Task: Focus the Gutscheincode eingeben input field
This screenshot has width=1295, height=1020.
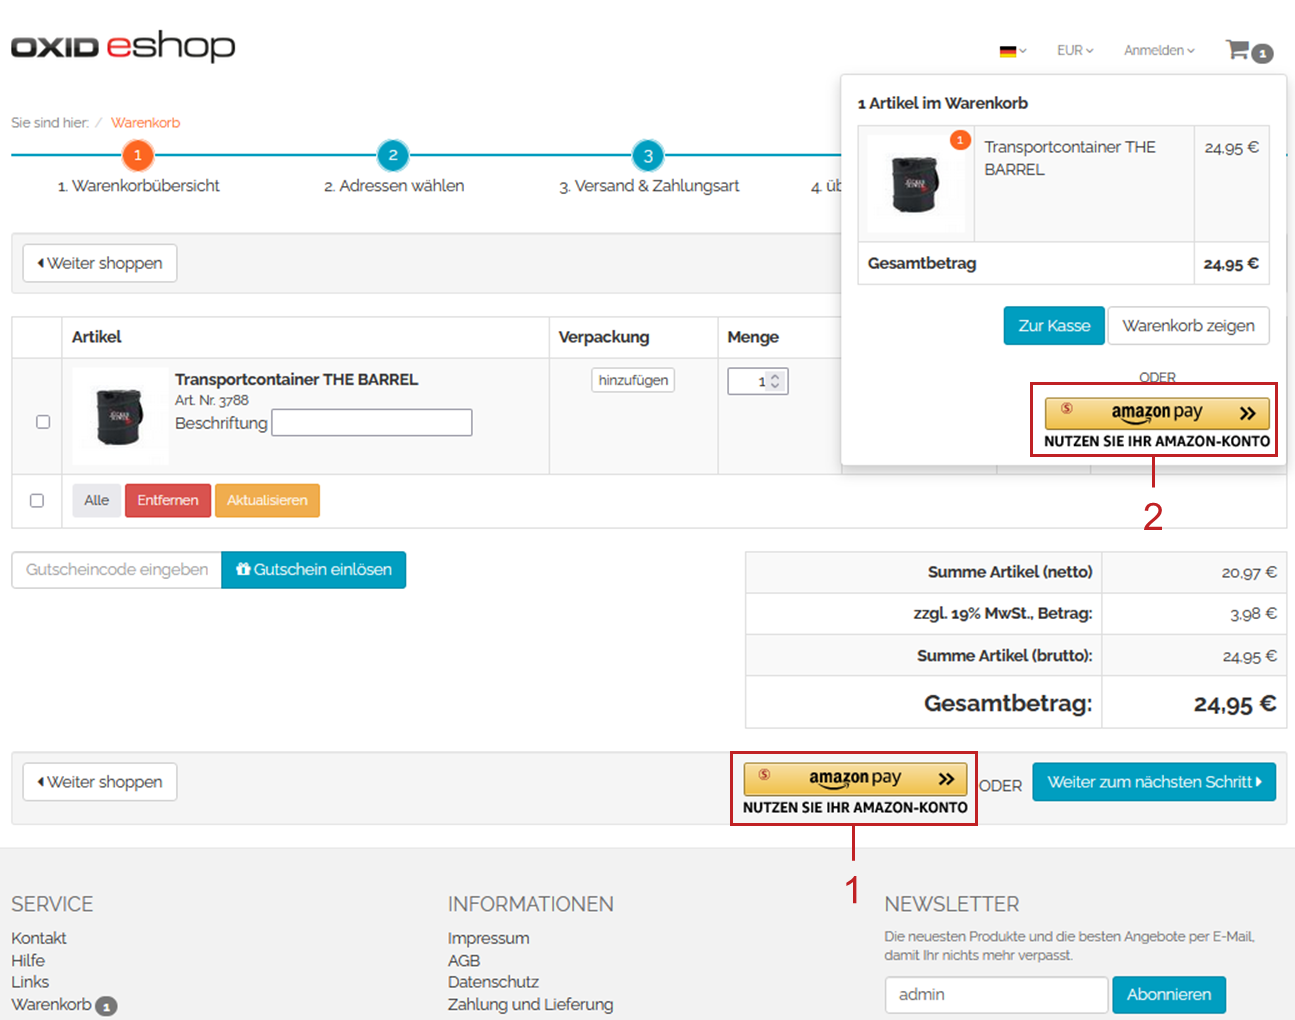Action: tap(117, 570)
